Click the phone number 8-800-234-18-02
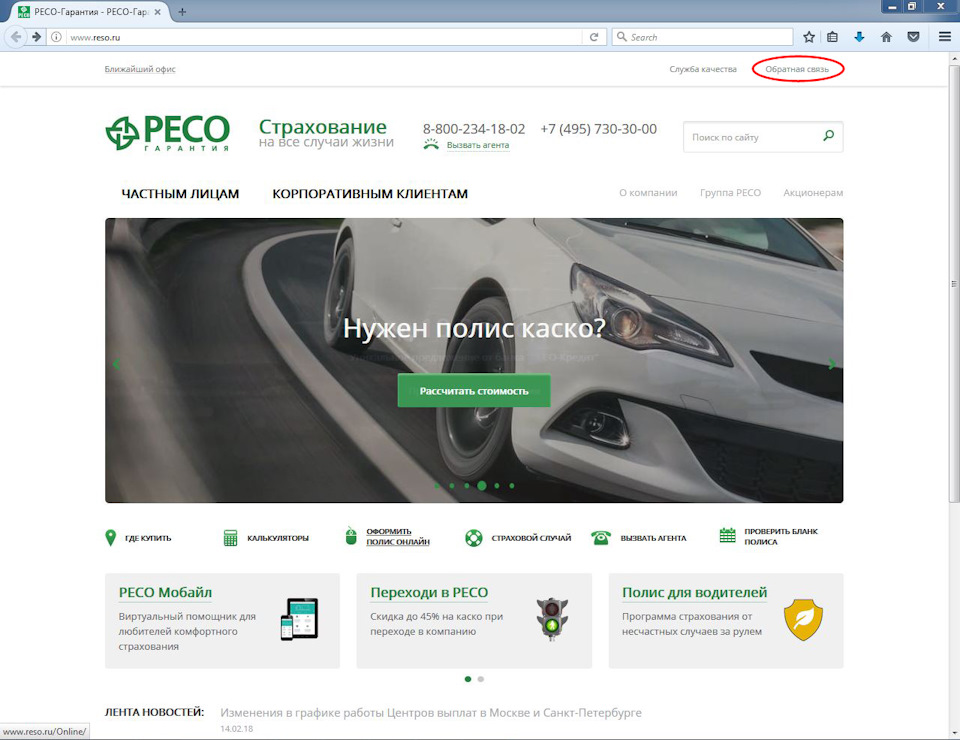 click(x=474, y=129)
